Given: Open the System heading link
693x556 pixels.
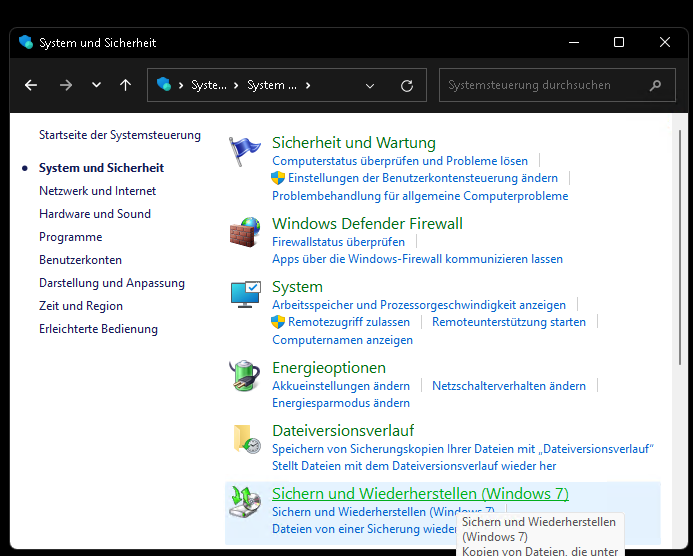Looking at the screenshot, I should coord(297,287).
